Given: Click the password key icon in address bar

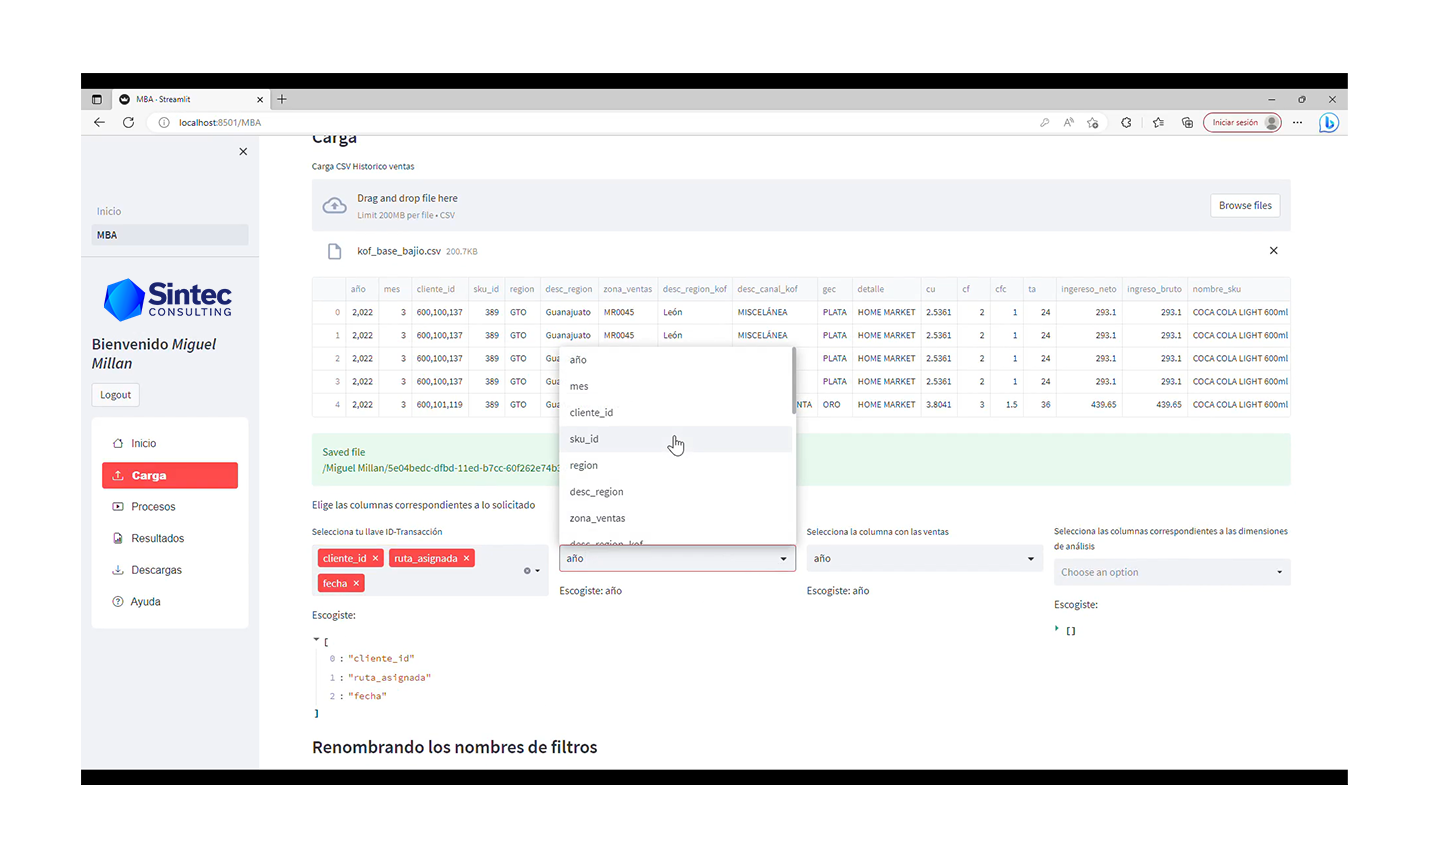Looking at the screenshot, I should tap(1044, 123).
